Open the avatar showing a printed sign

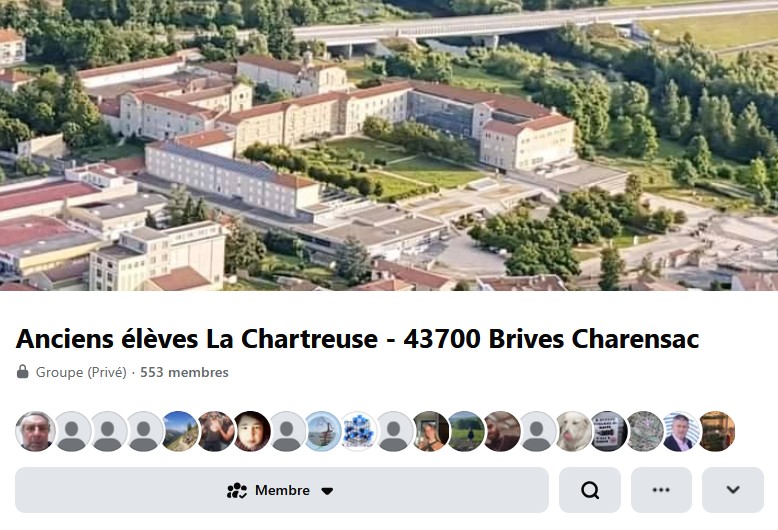coord(609,431)
